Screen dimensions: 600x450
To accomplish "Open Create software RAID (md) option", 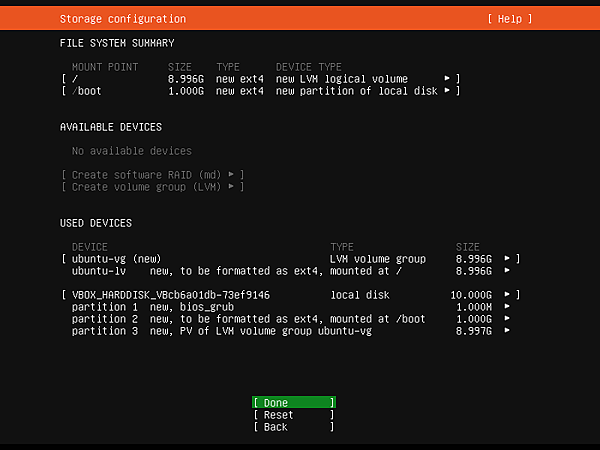I will 153,175.
